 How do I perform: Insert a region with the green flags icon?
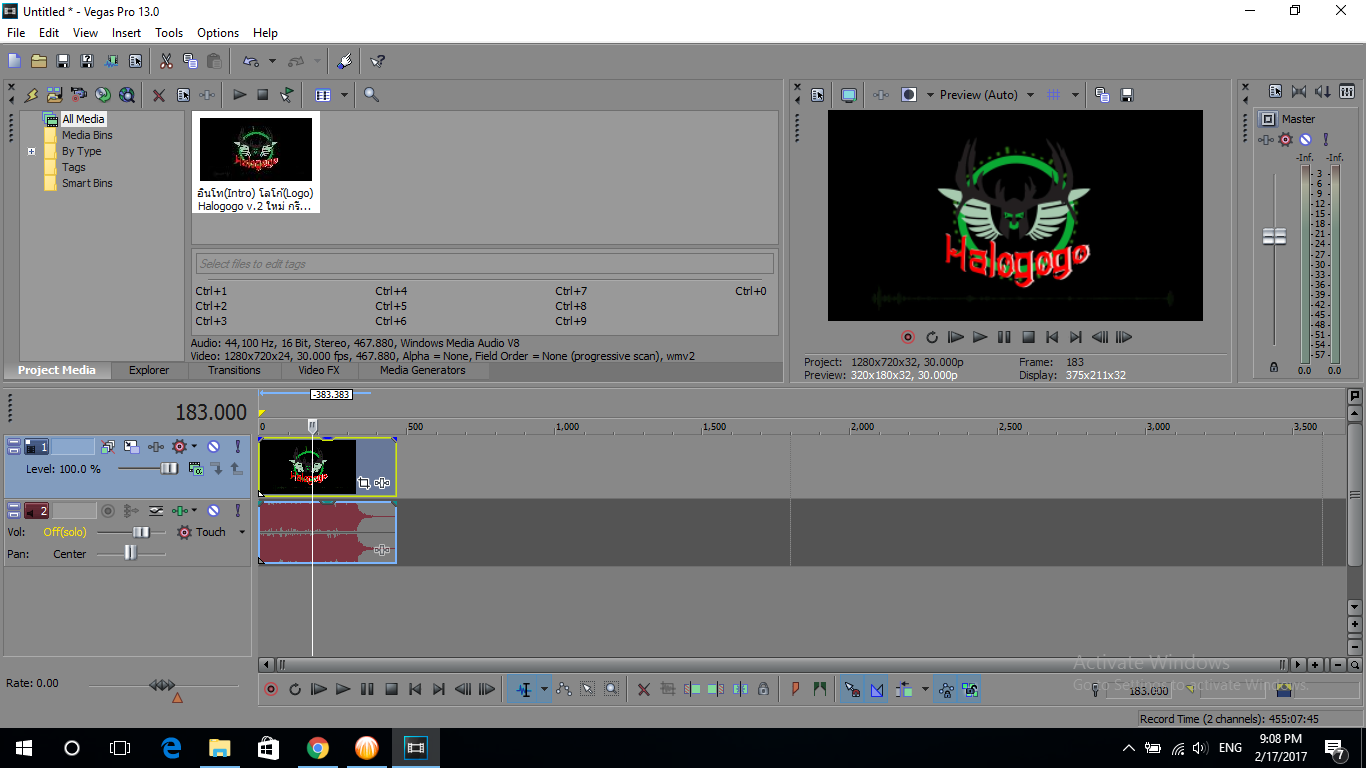(x=820, y=689)
